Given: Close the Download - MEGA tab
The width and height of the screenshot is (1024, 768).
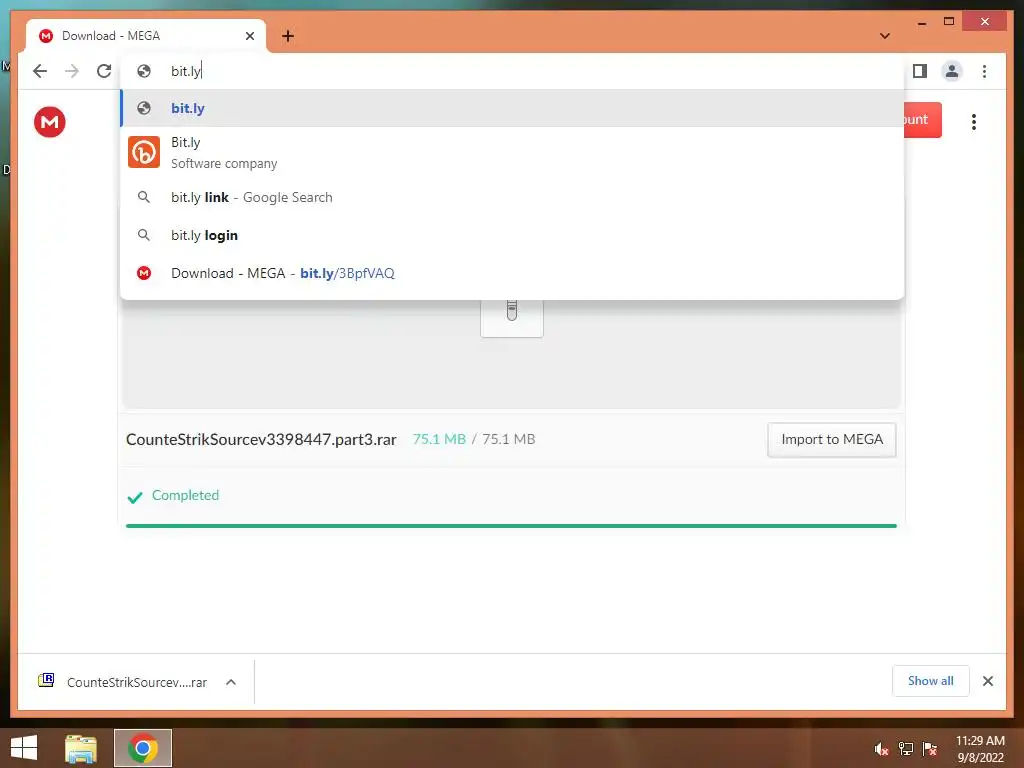Looking at the screenshot, I should (249, 36).
